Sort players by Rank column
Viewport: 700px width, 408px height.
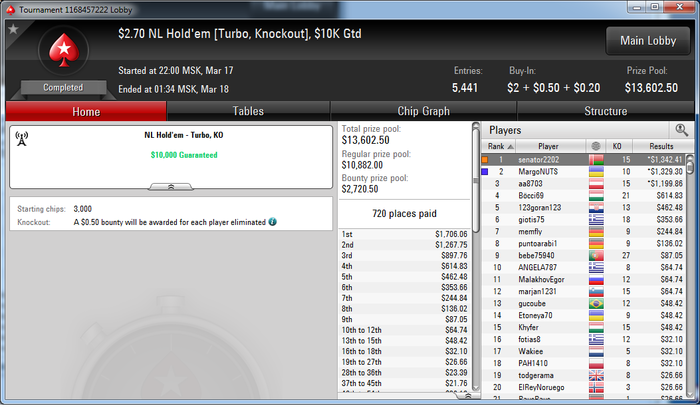[499, 146]
